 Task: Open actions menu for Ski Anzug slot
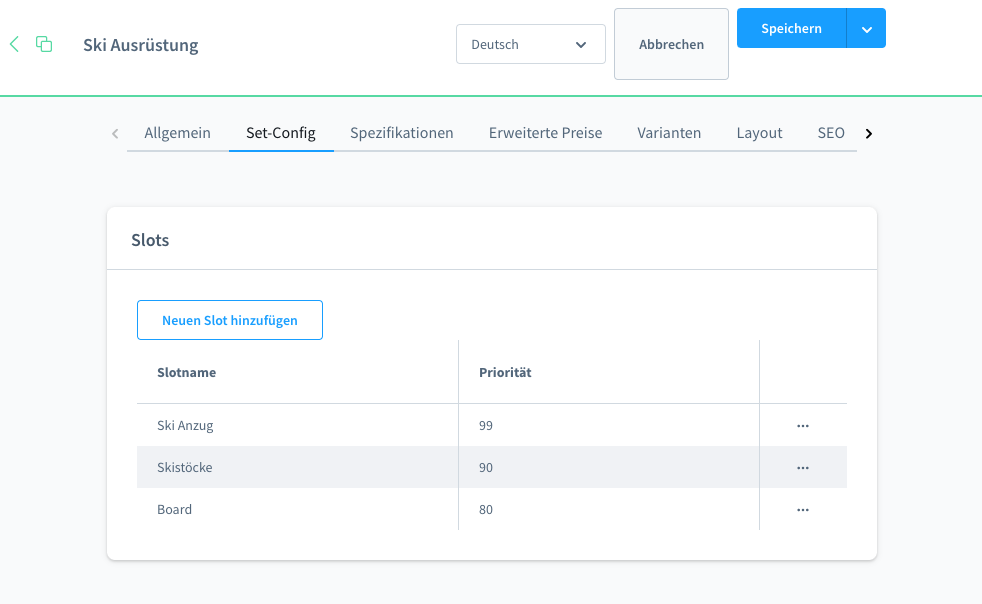803,425
